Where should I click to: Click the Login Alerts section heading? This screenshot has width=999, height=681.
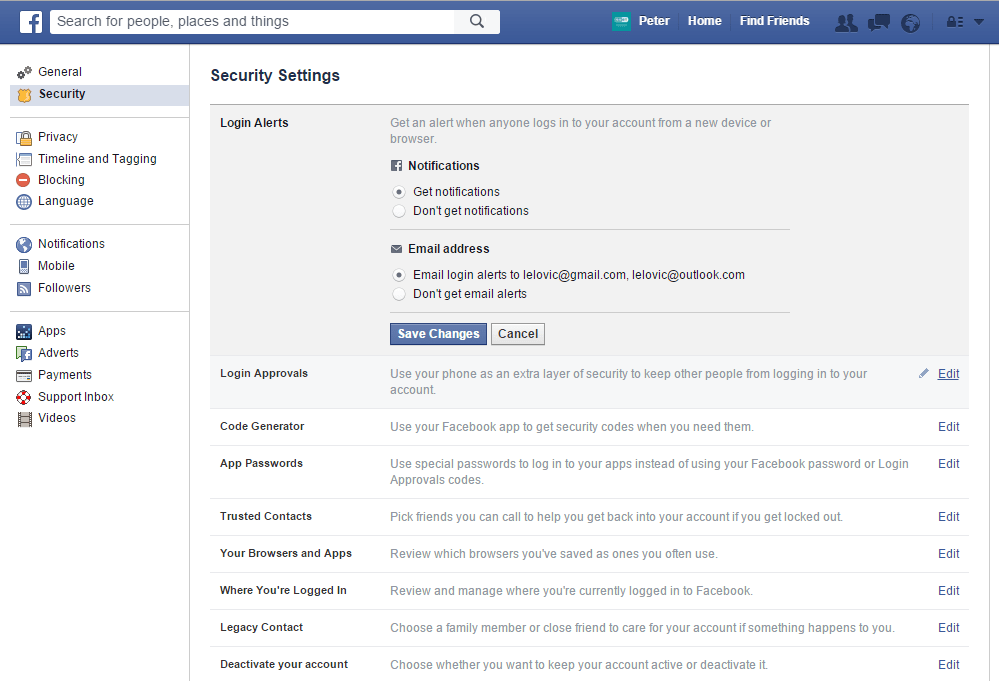254,123
